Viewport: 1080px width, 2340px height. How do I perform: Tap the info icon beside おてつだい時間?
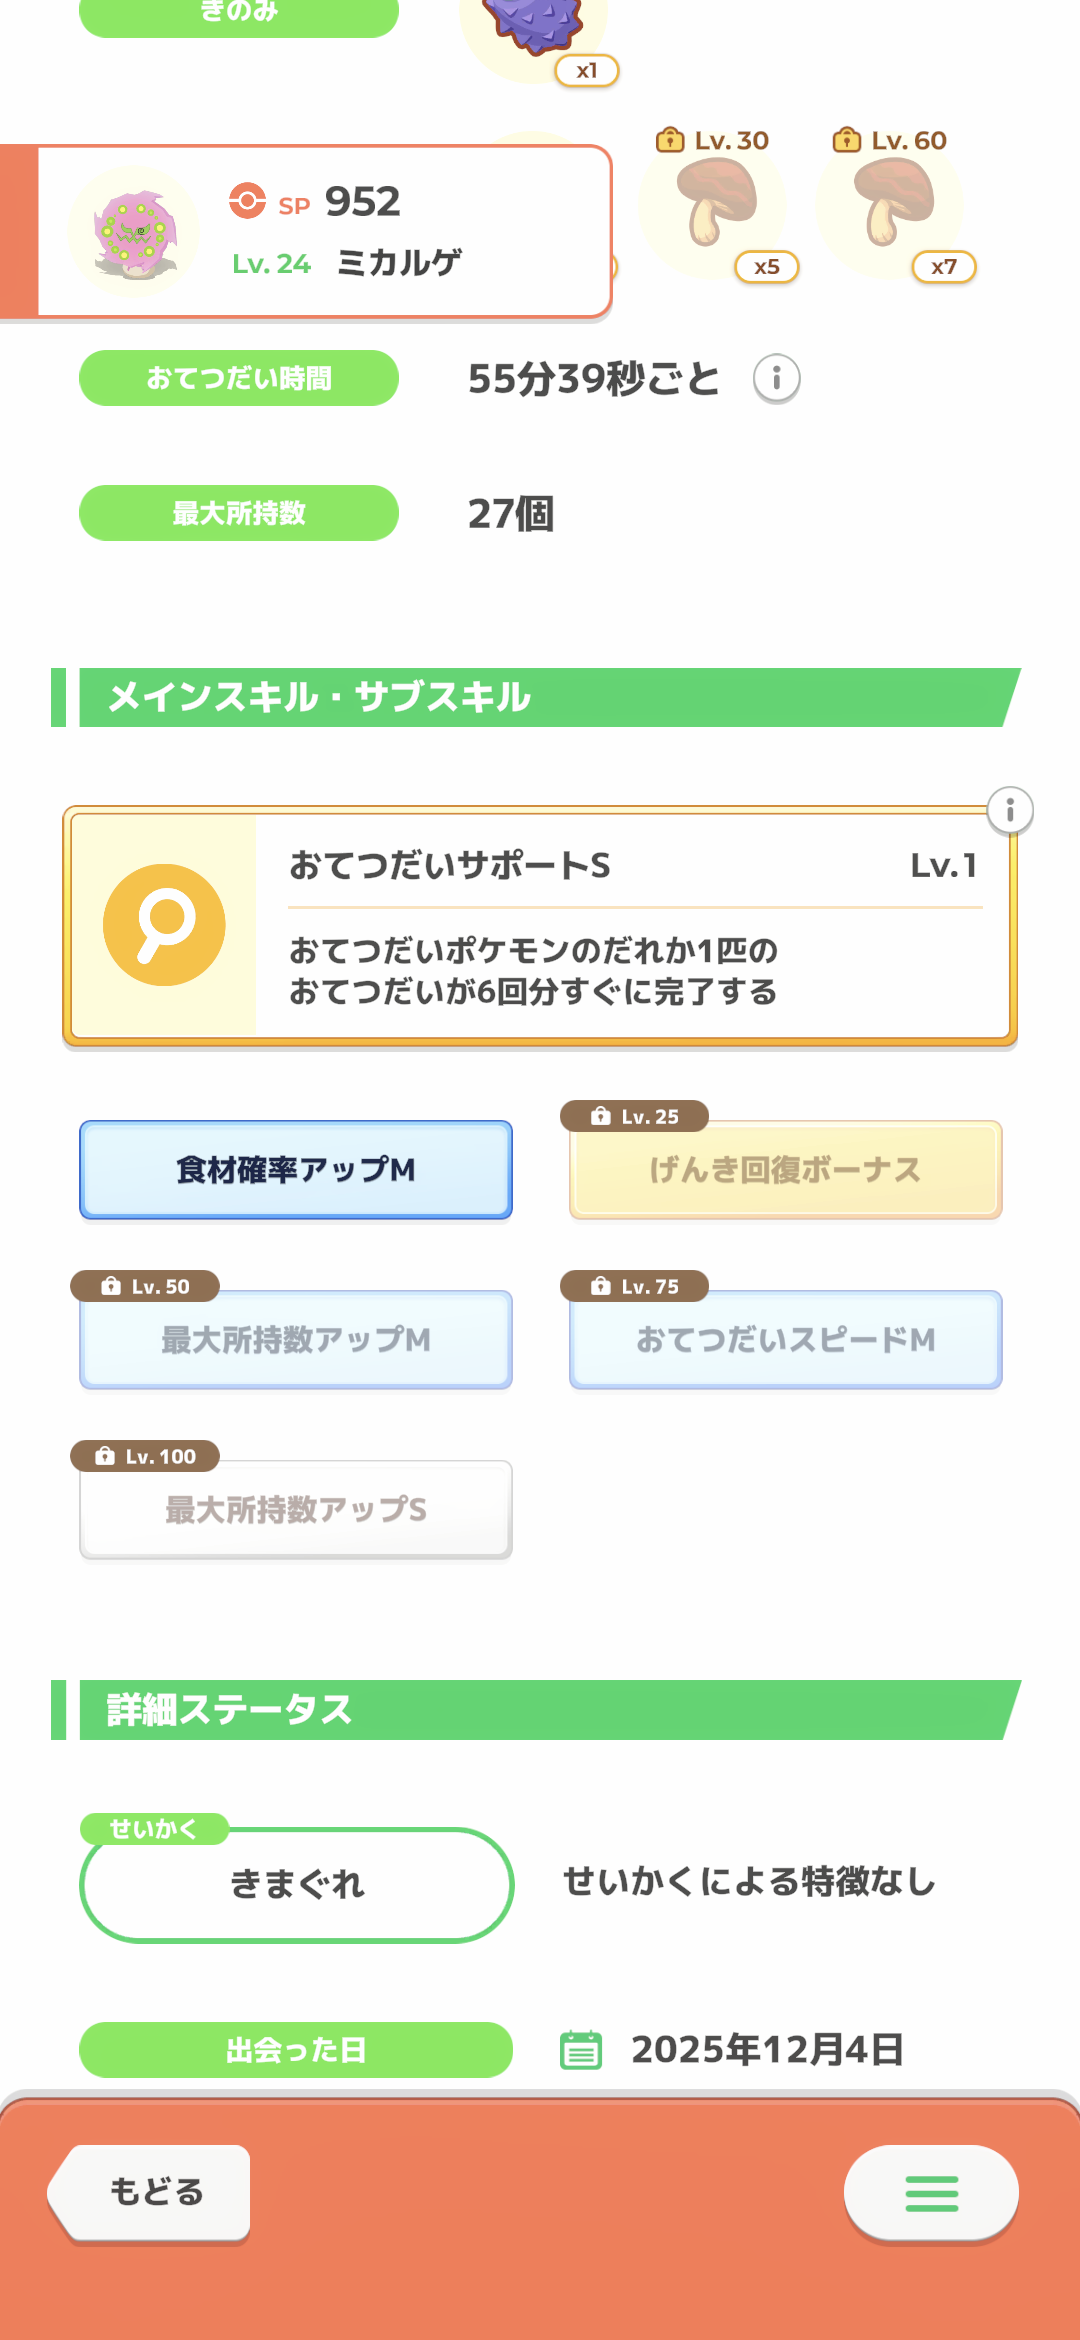[x=776, y=379]
